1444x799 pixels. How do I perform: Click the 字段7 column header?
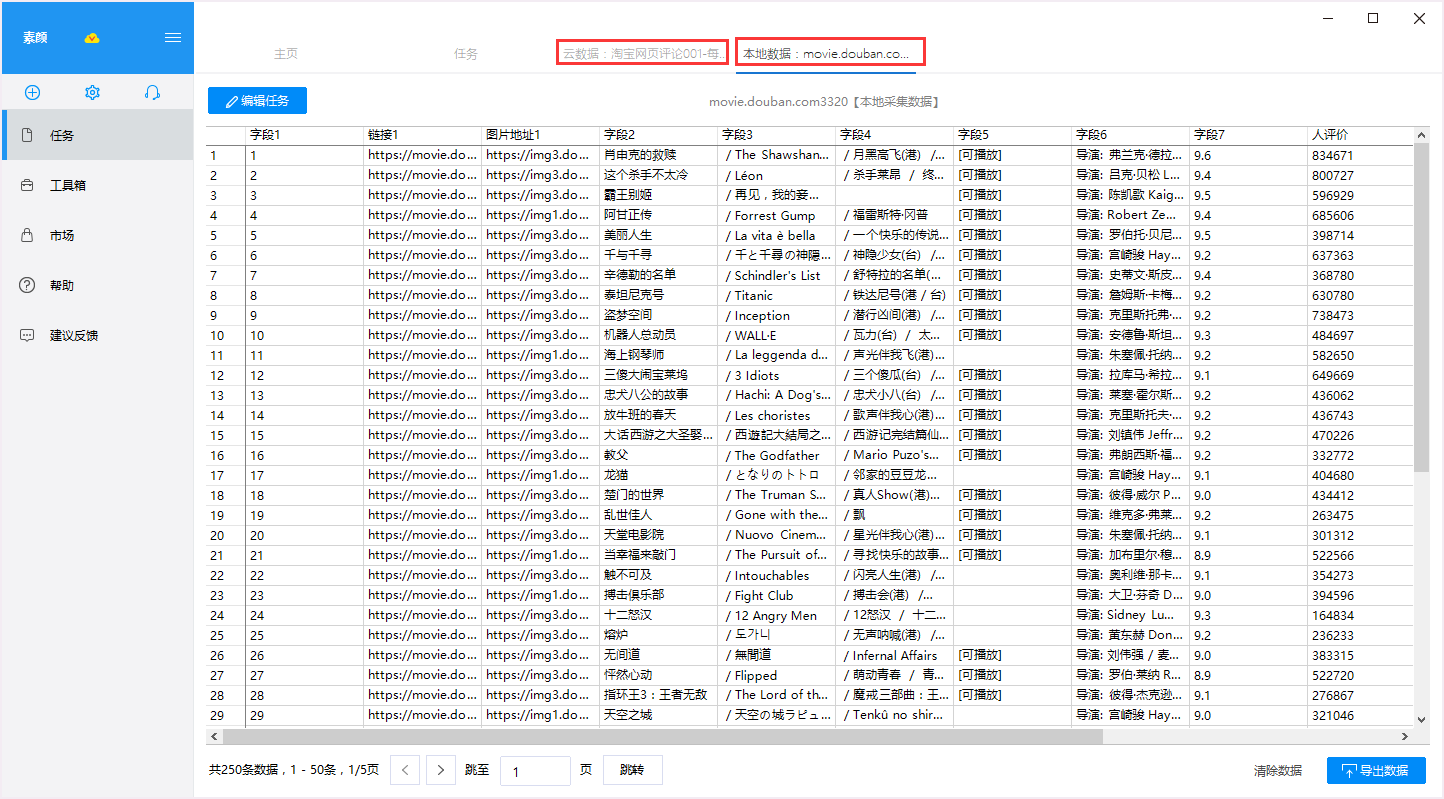(x=1249, y=135)
